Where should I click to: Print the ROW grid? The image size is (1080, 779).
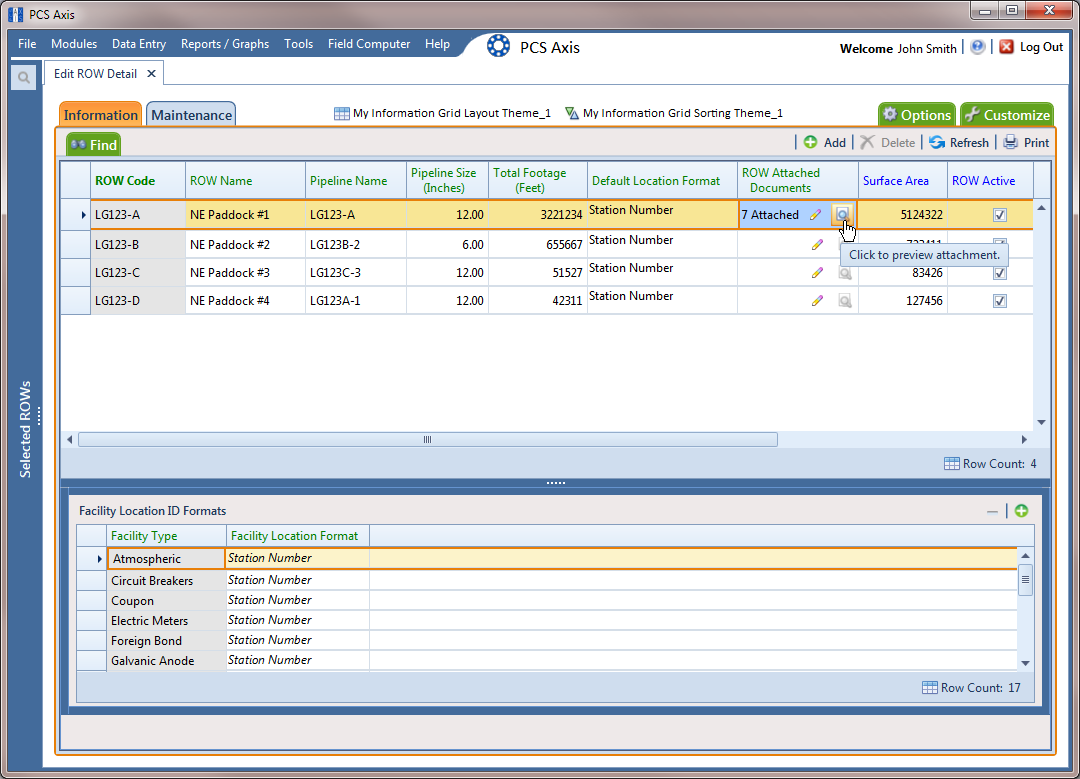1026,143
